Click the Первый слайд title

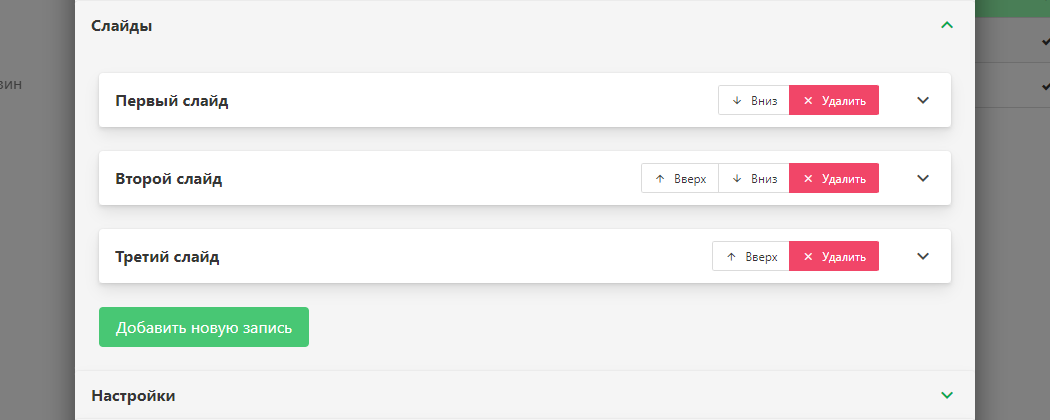click(x=172, y=101)
